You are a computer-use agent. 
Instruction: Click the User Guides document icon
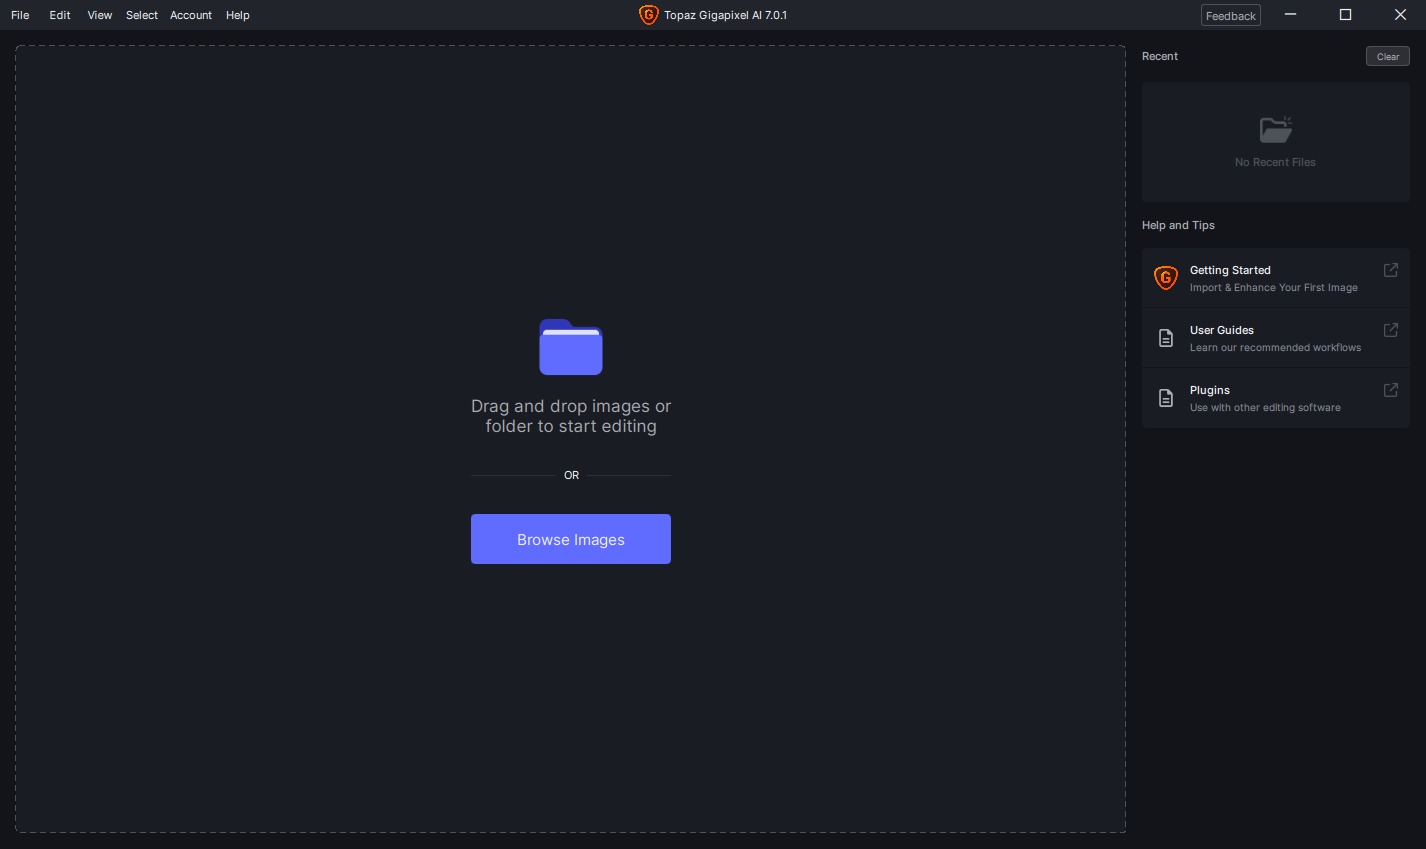[x=1165, y=337]
